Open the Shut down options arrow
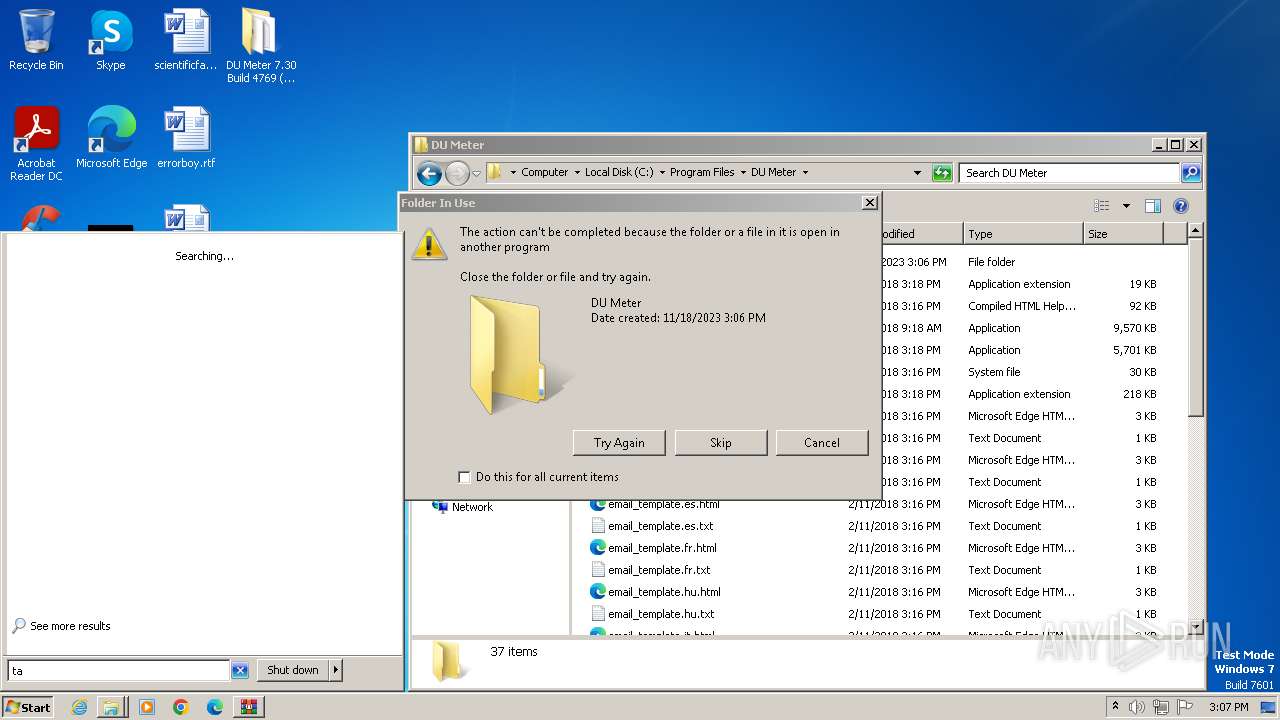Image resolution: width=1280 pixels, height=720 pixels. [x=335, y=671]
